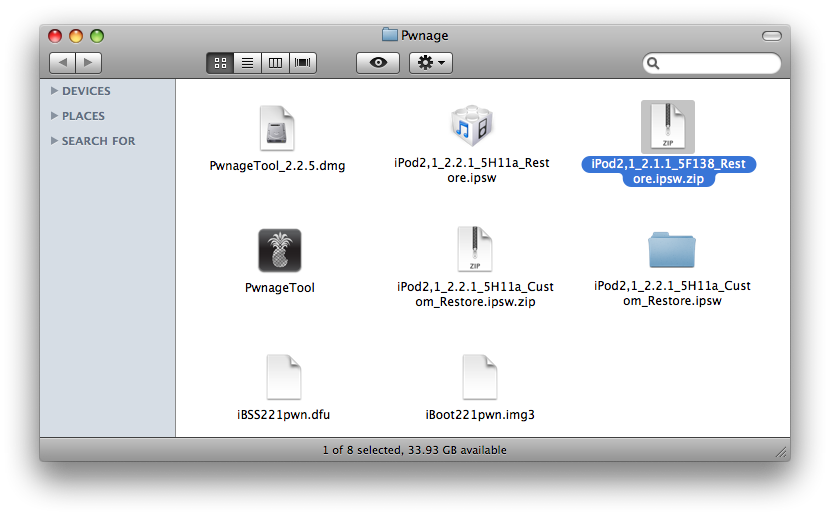Select the PwnageTool_2.2.5.dmg disk image
Image resolution: width=830 pixels, height=516 pixels.
tap(277, 128)
